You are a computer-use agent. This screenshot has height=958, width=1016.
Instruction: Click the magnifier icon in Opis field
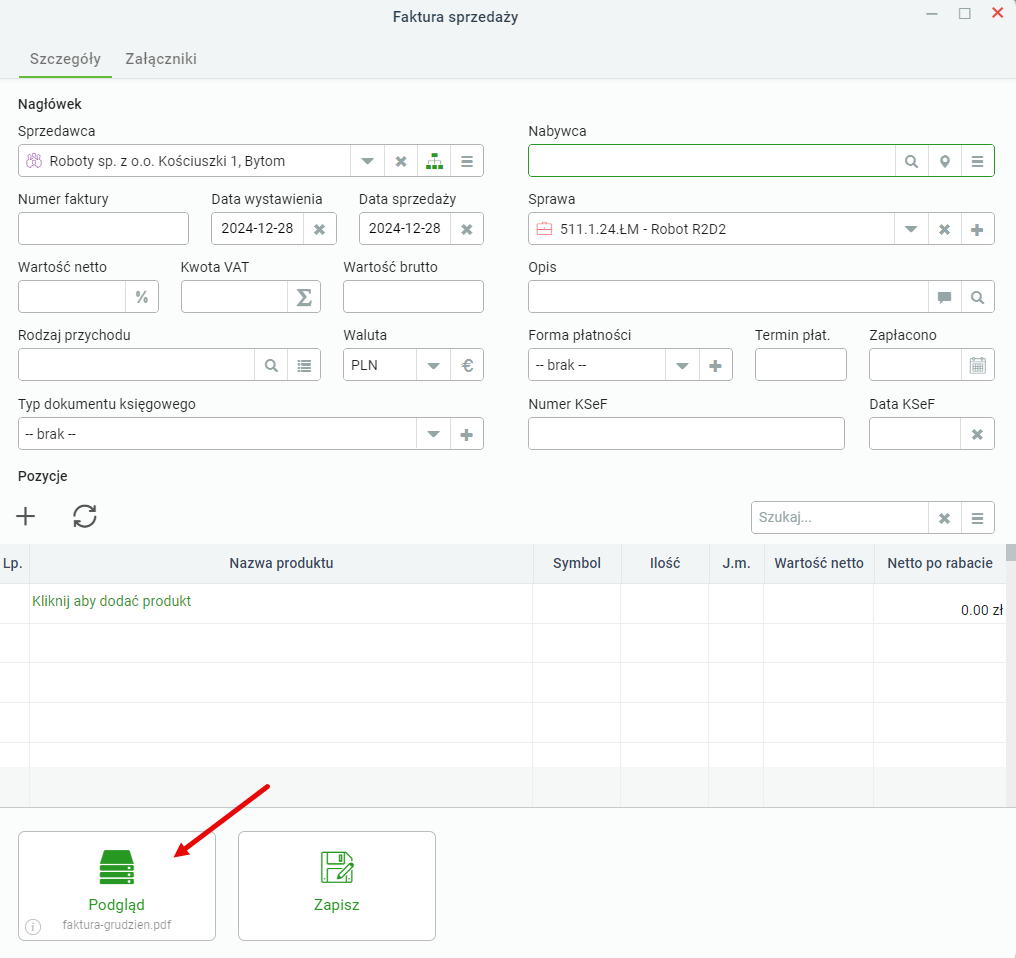pyautogui.click(x=978, y=298)
